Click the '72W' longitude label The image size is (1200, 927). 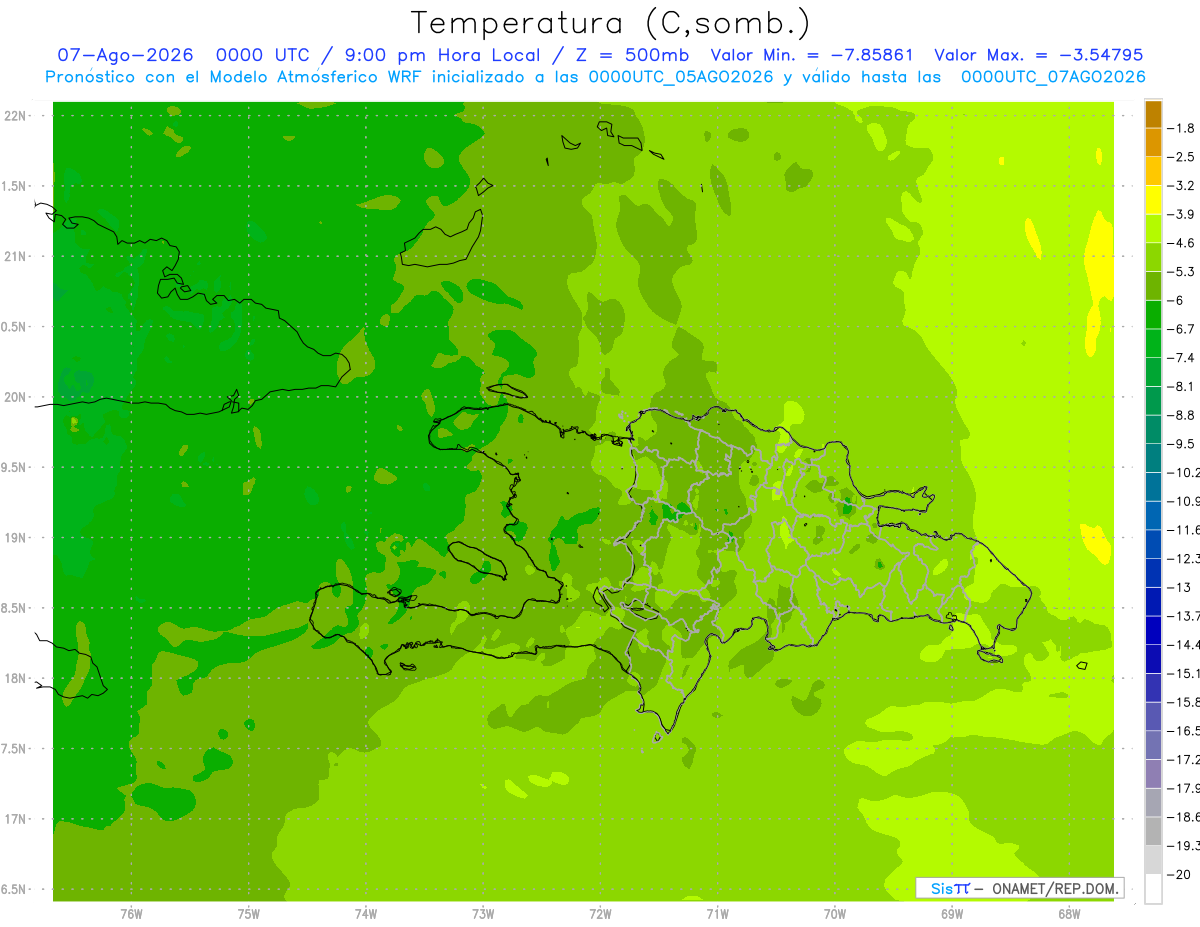point(600,914)
